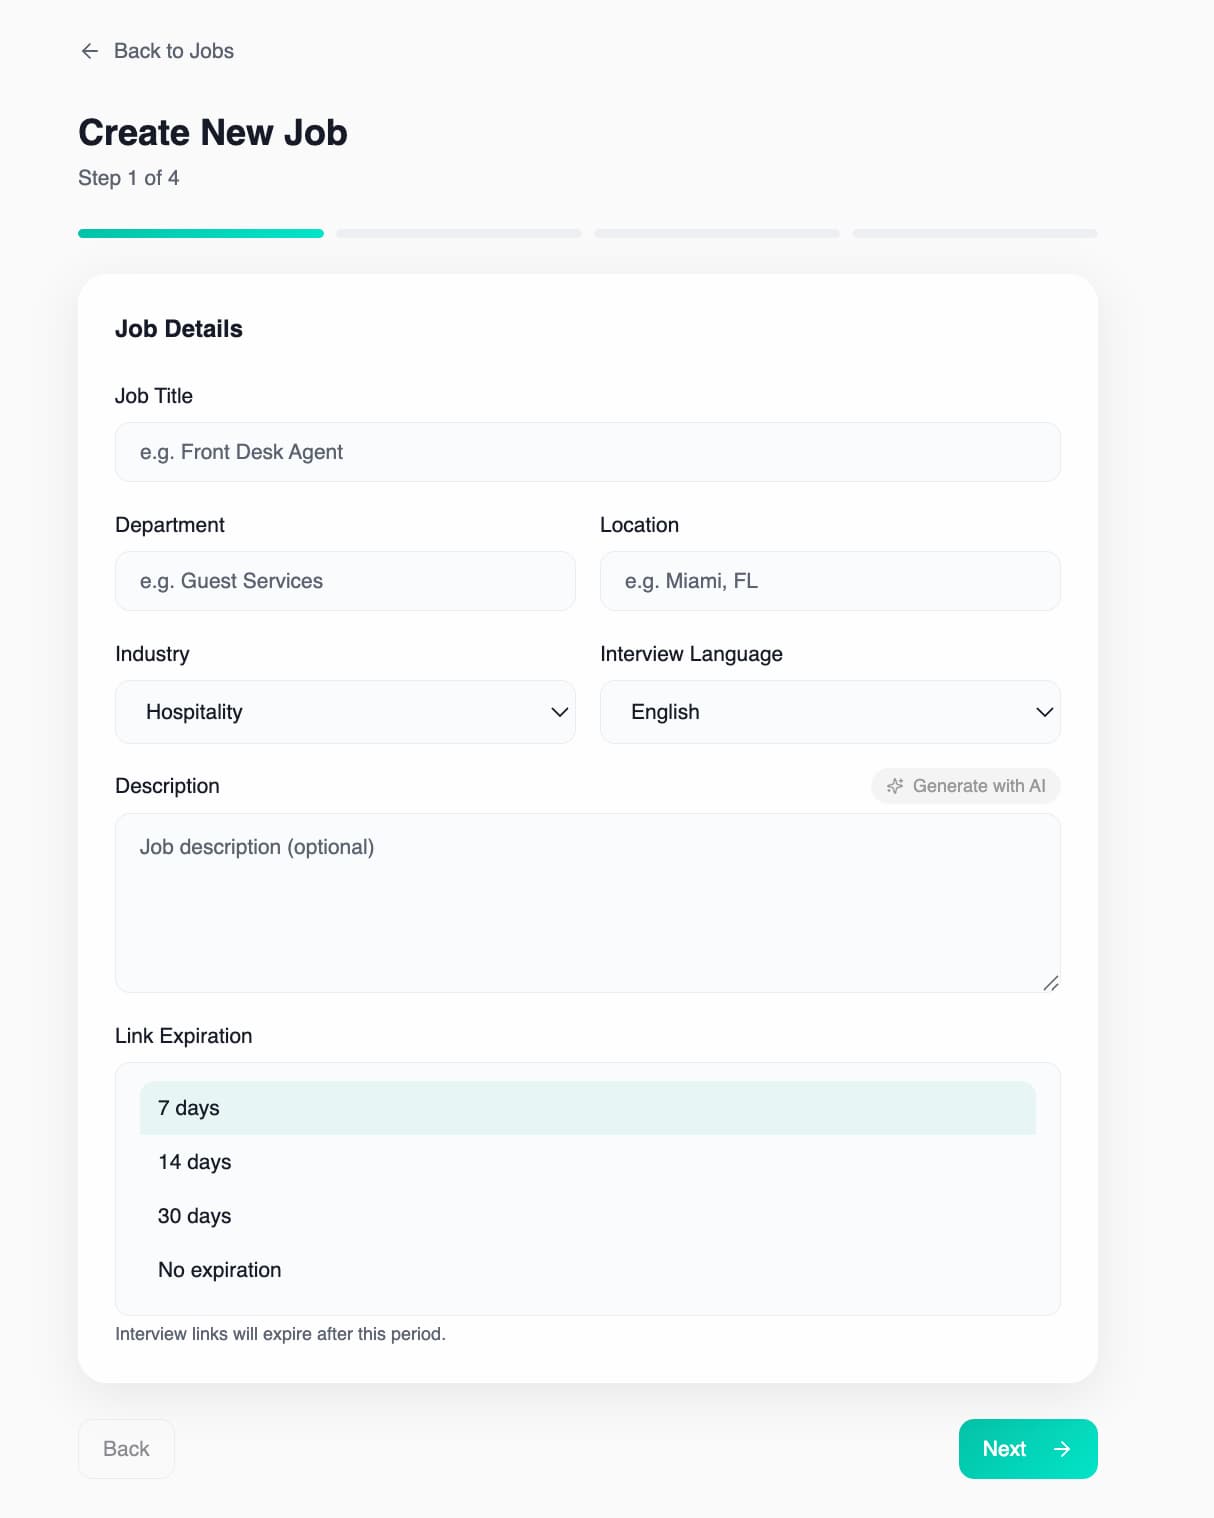Click the Generate with AI button label
This screenshot has width=1214, height=1518.
pos(979,786)
